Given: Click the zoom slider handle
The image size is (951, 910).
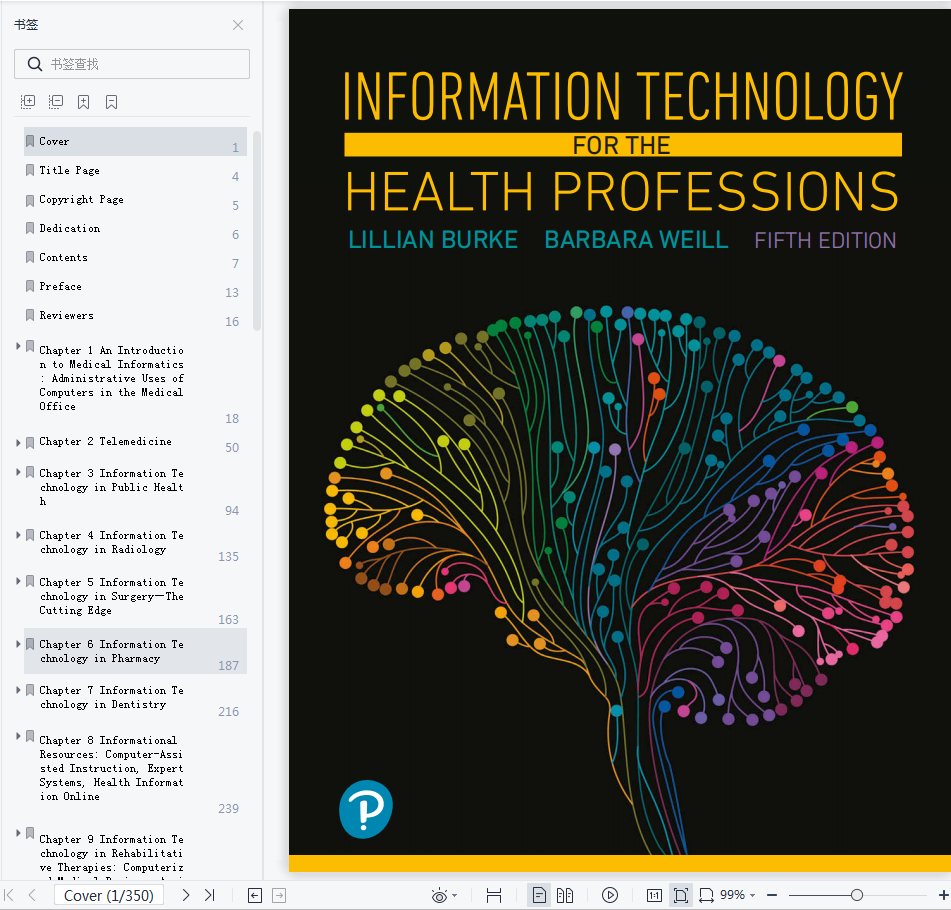Looking at the screenshot, I should pyautogui.click(x=856, y=895).
